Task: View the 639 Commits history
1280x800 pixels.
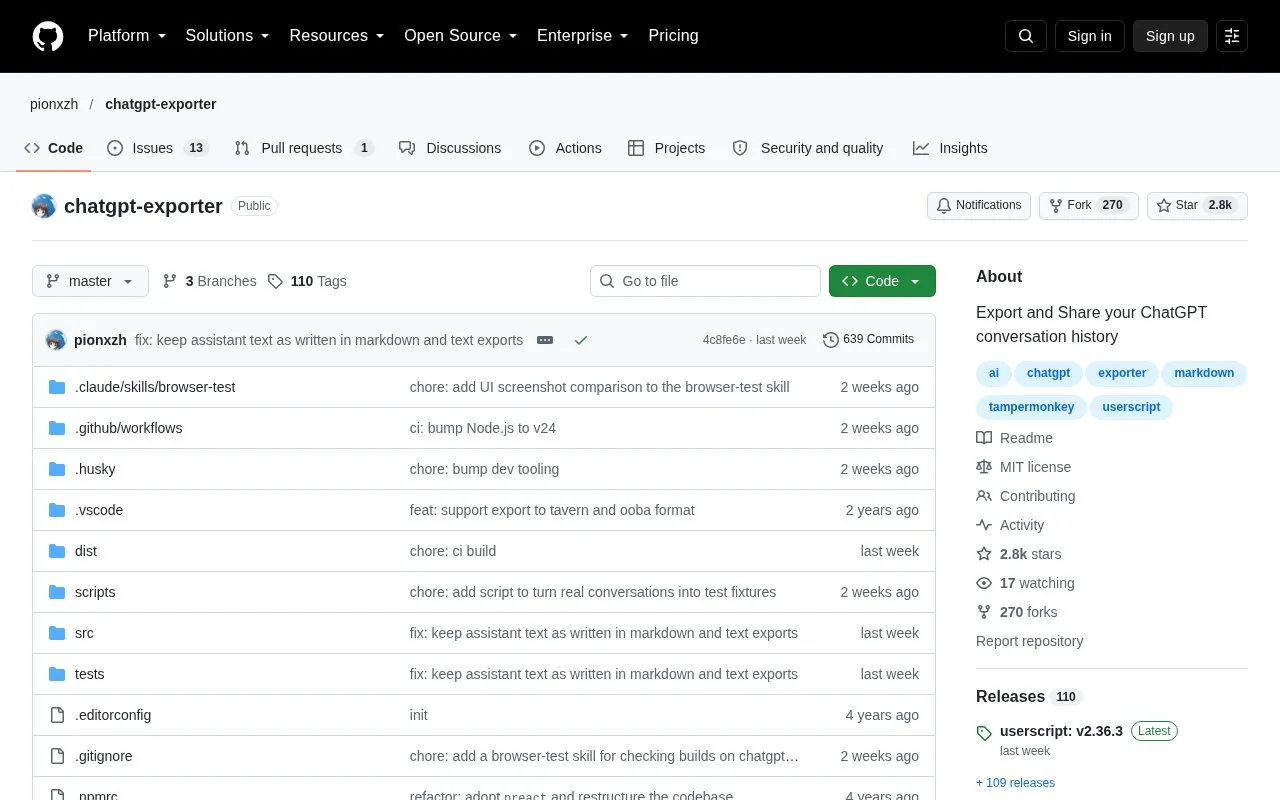Action: (868, 340)
